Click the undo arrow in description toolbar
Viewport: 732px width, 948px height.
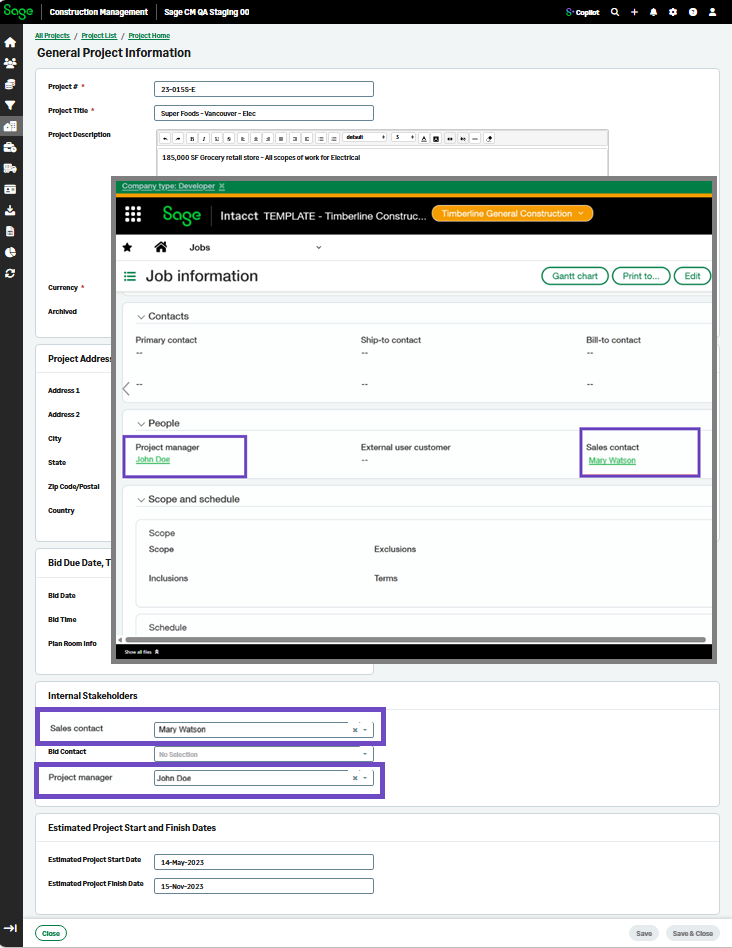click(x=165, y=138)
